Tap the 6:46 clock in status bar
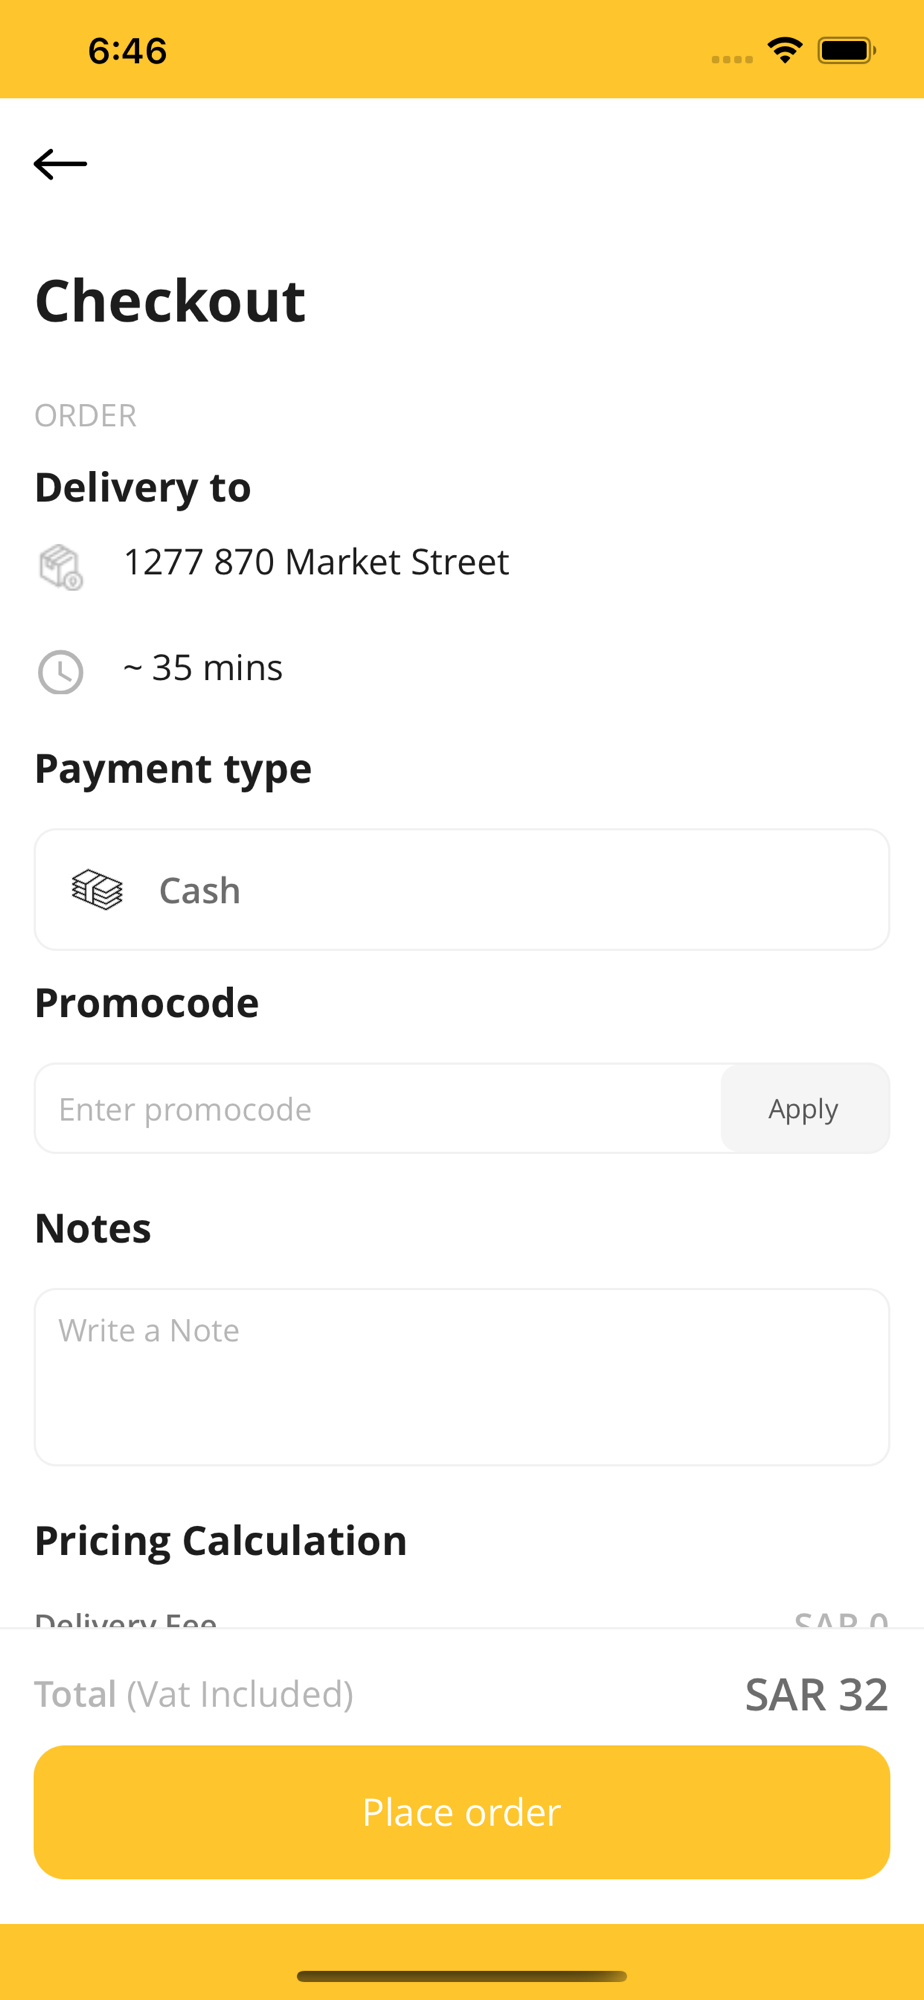The height and width of the screenshot is (2000, 924). (127, 51)
